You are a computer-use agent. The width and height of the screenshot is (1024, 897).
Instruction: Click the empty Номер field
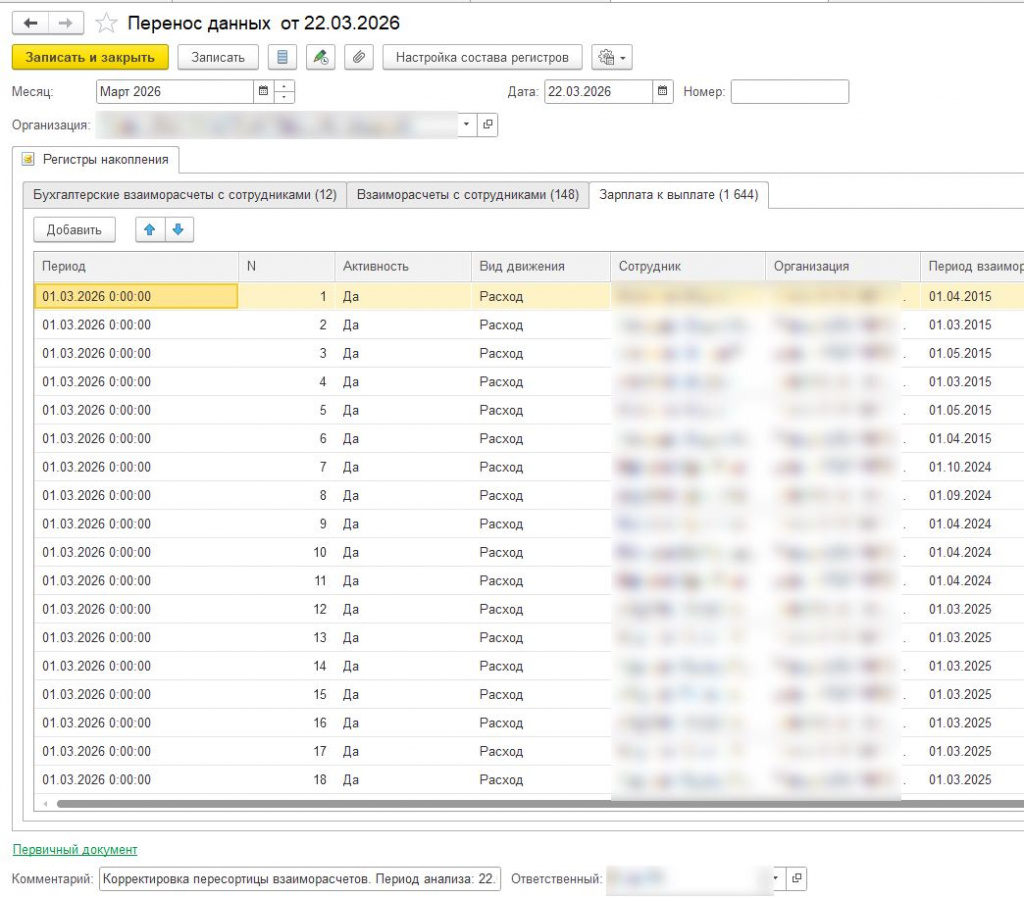pyautogui.click(x=790, y=91)
